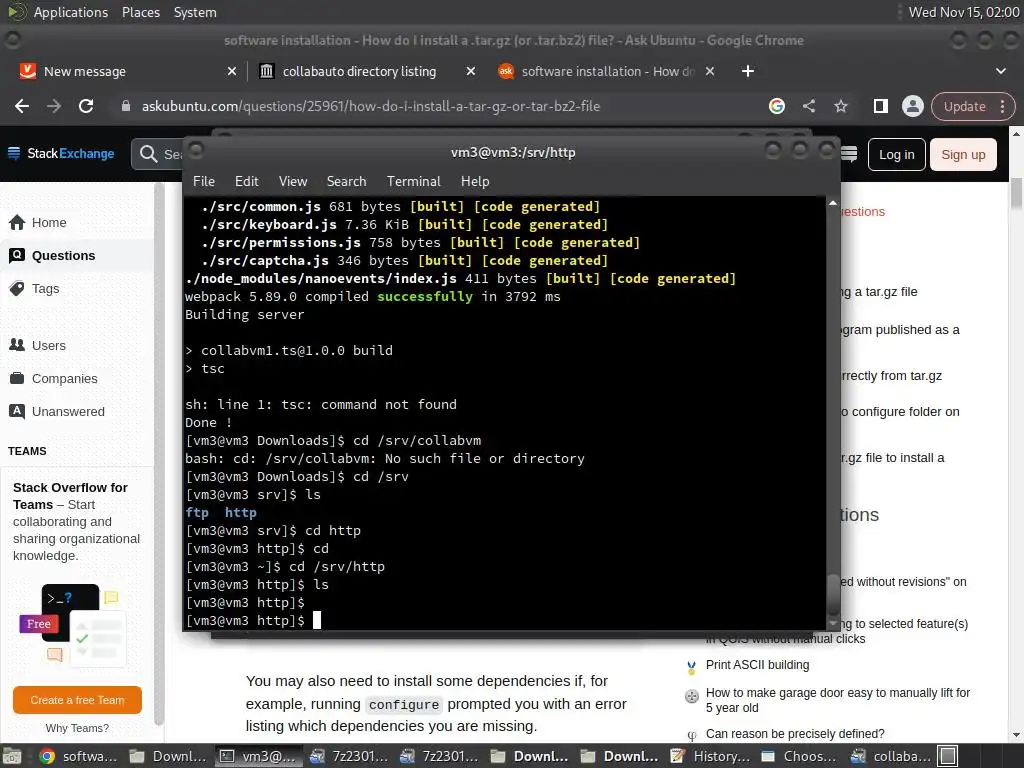The image size is (1024, 768).
Task: Open collaba... taskbar item
Action: (891, 756)
